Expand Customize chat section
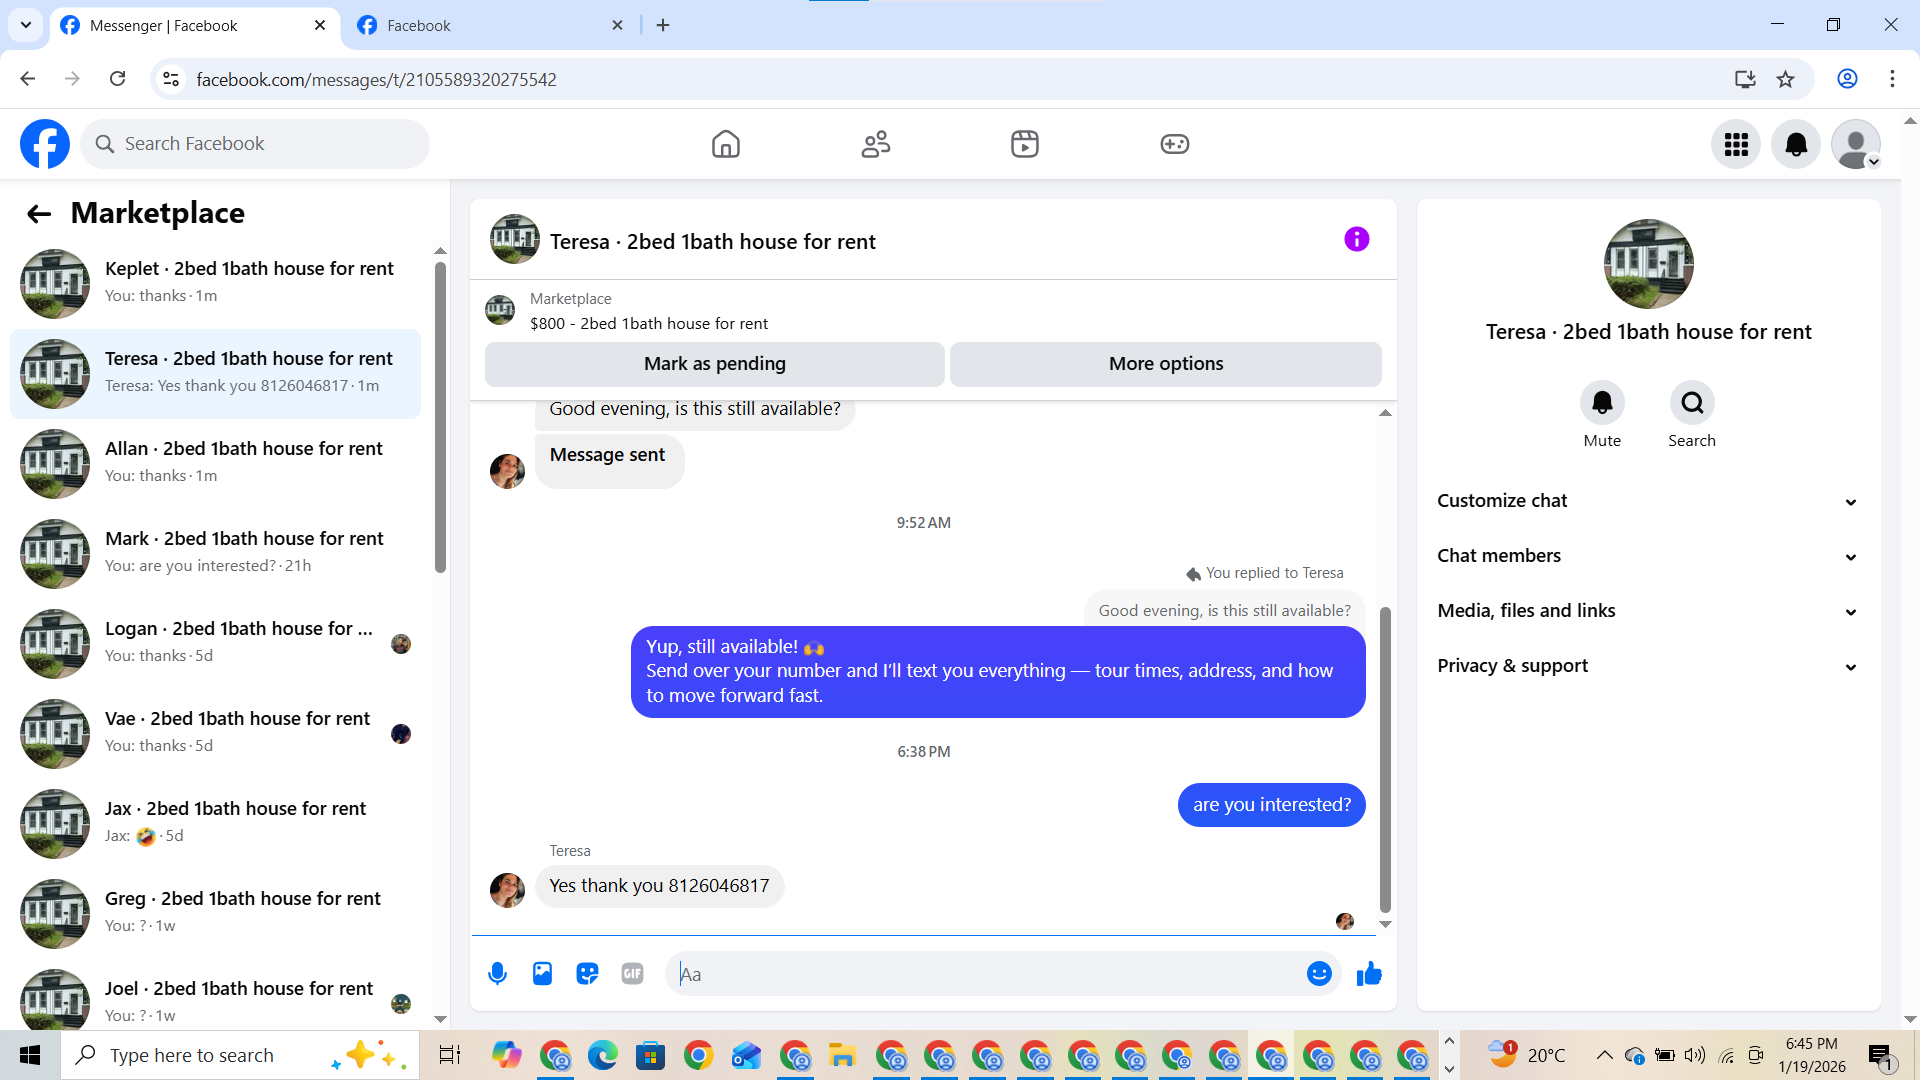 (1648, 501)
